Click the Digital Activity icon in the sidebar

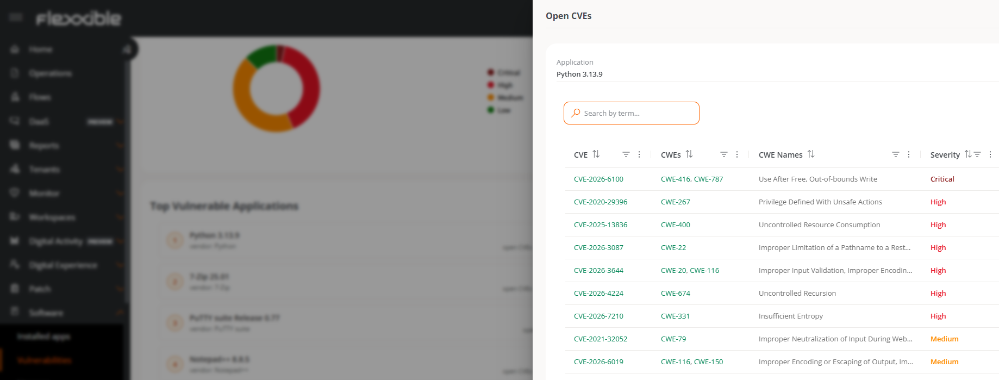point(15,241)
